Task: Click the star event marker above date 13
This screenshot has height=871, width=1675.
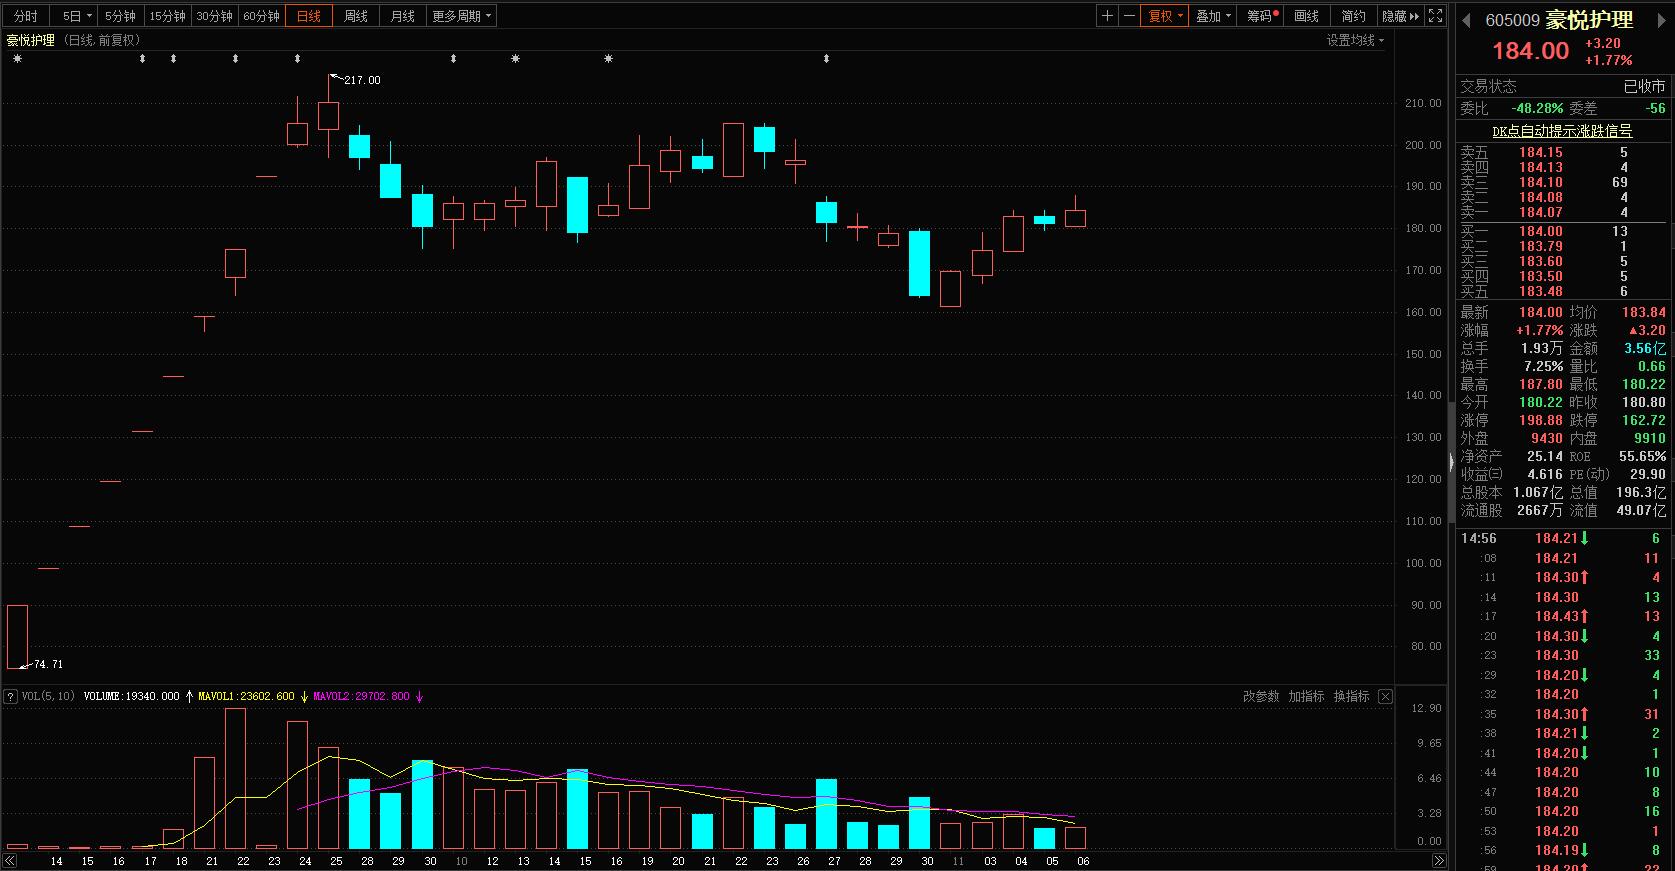Action: coord(515,59)
